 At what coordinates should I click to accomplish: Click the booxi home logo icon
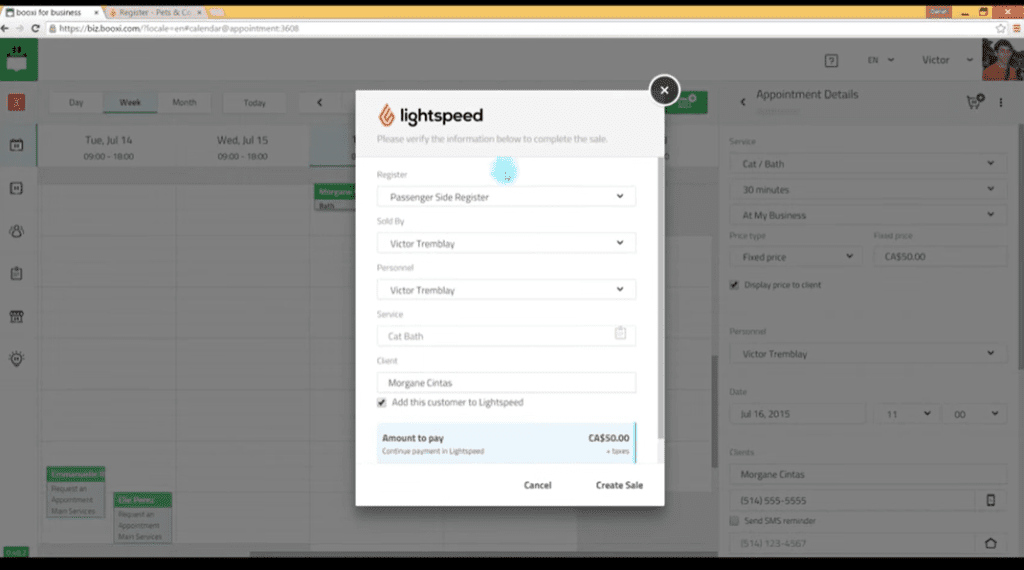pos(18,59)
